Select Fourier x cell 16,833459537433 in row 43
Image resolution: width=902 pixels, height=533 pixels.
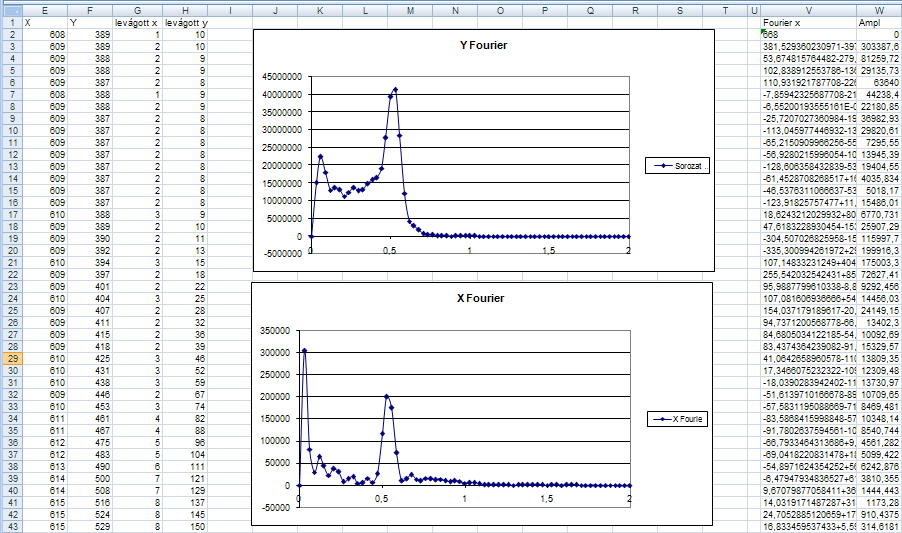pos(809,527)
